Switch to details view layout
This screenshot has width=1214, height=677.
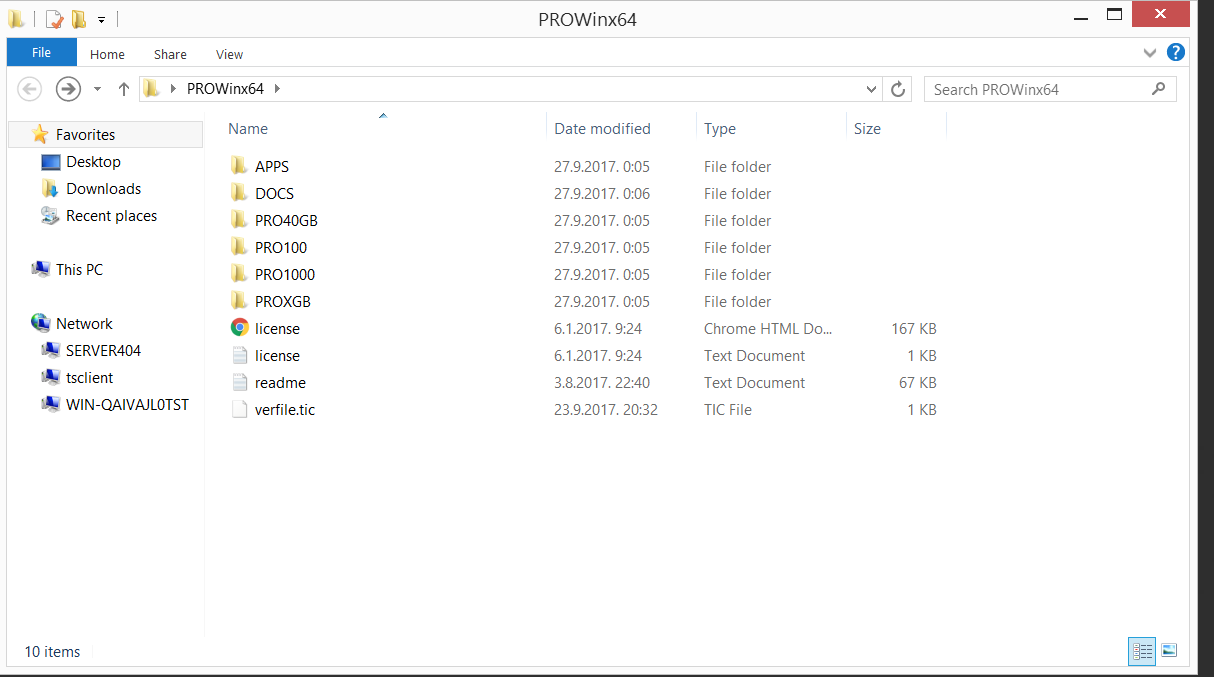point(1142,651)
